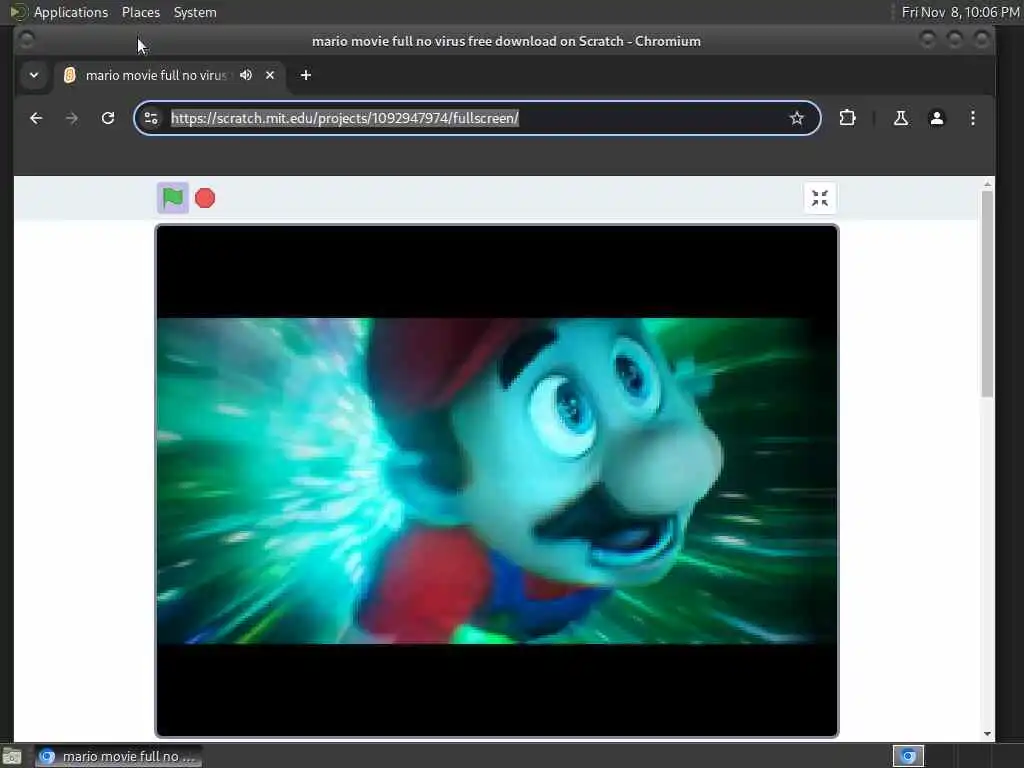Image resolution: width=1024 pixels, height=768 pixels.
Task: Click show desktop icon in bottom panel
Action: [12, 757]
